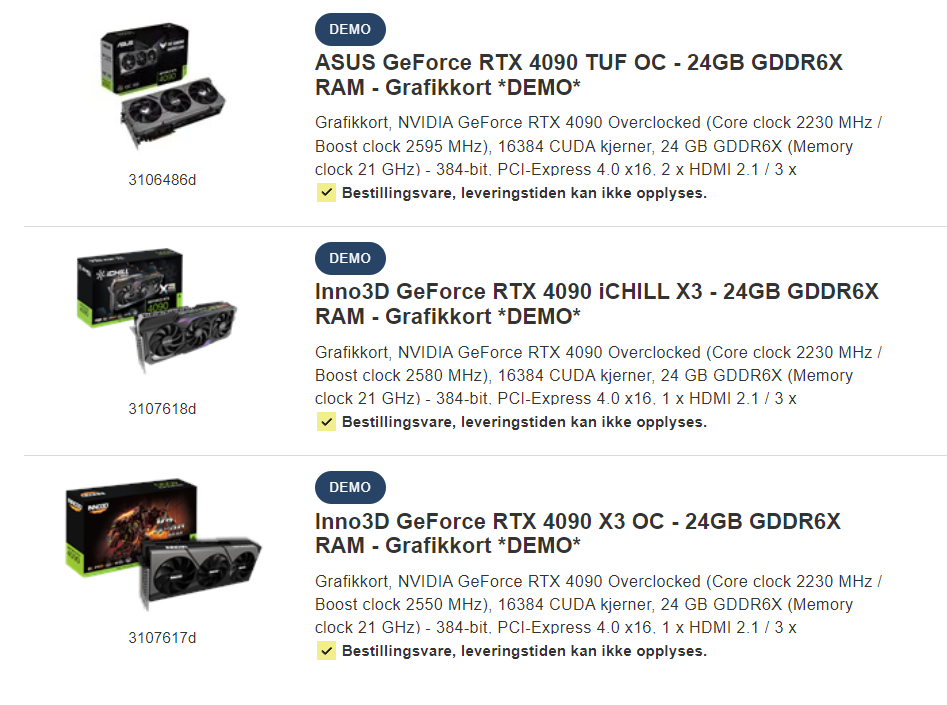Open the Inno3D RTX 4090 iCHILL X3 title
This screenshot has height=705, width=947.
point(597,304)
